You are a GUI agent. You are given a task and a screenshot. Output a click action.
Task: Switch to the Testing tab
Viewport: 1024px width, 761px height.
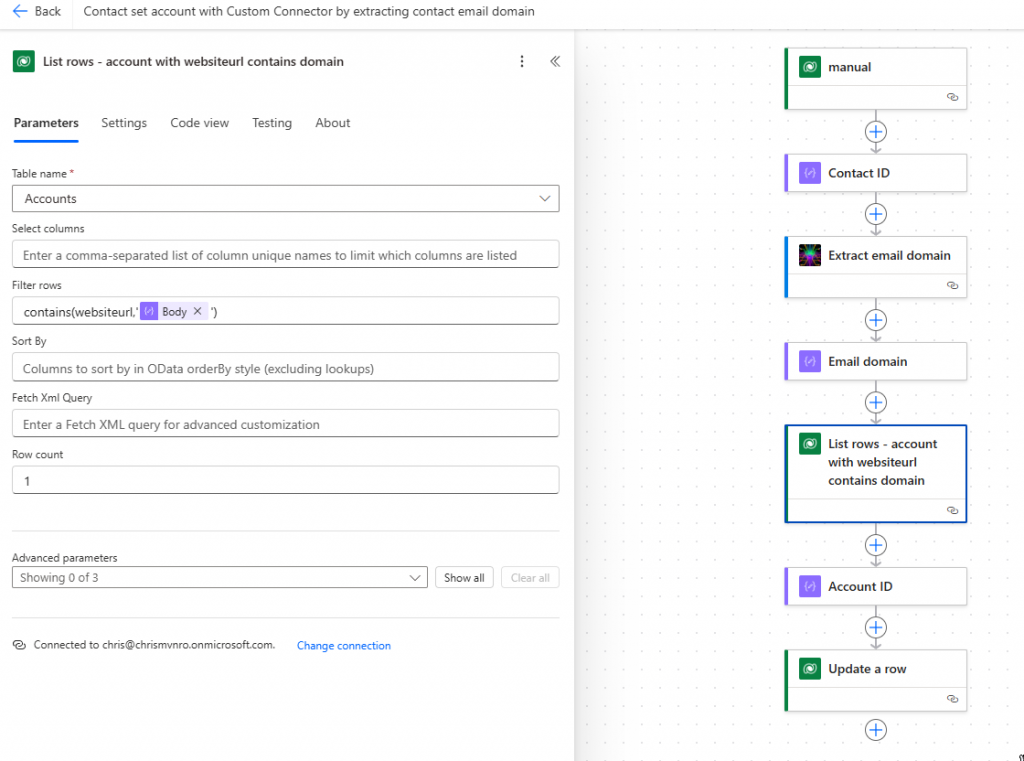pyautogui.click(x=271, y=123)
